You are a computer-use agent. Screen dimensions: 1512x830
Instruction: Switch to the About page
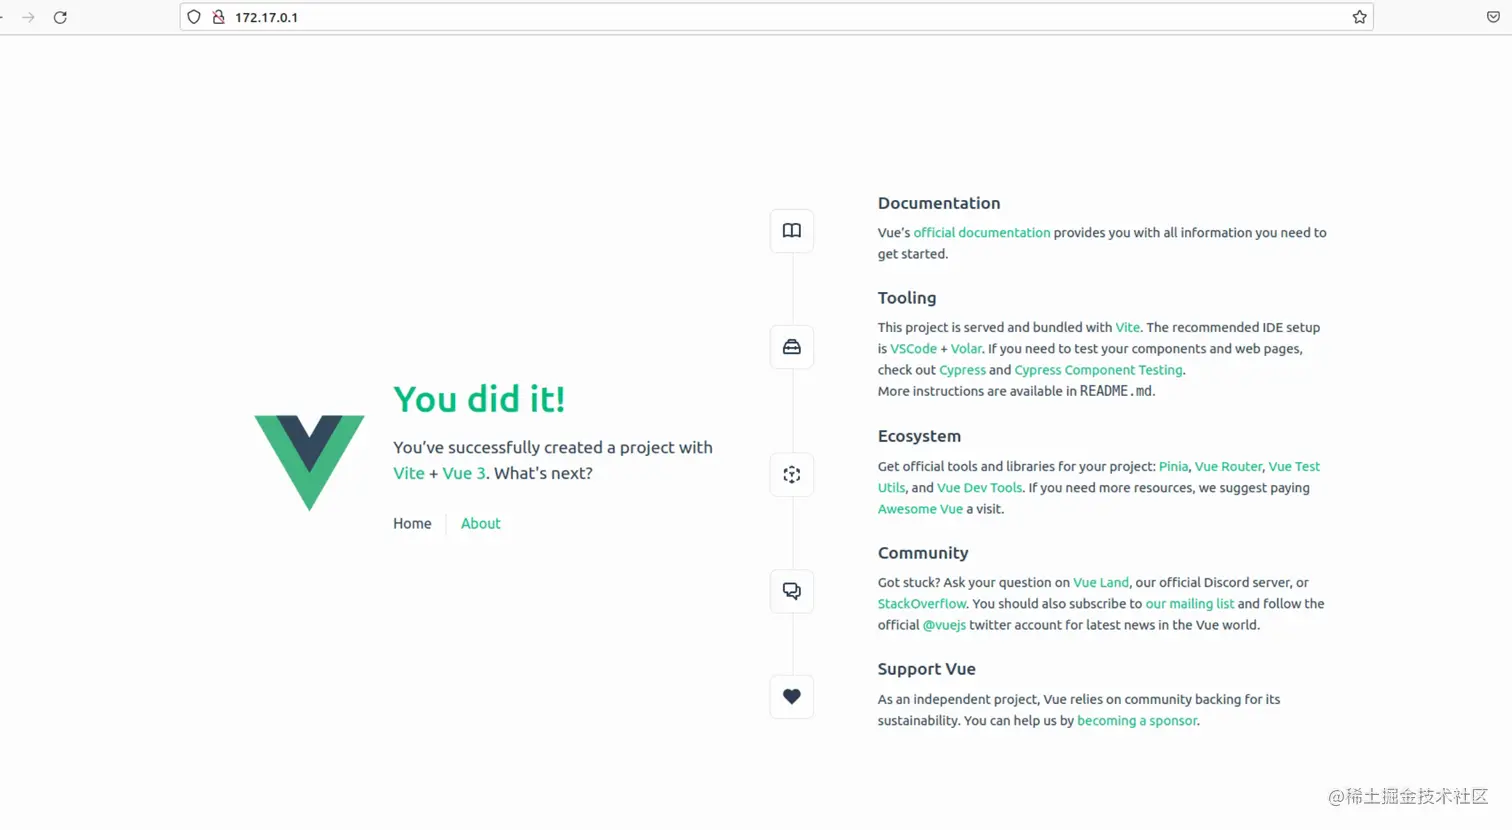(x=480, y=524)
